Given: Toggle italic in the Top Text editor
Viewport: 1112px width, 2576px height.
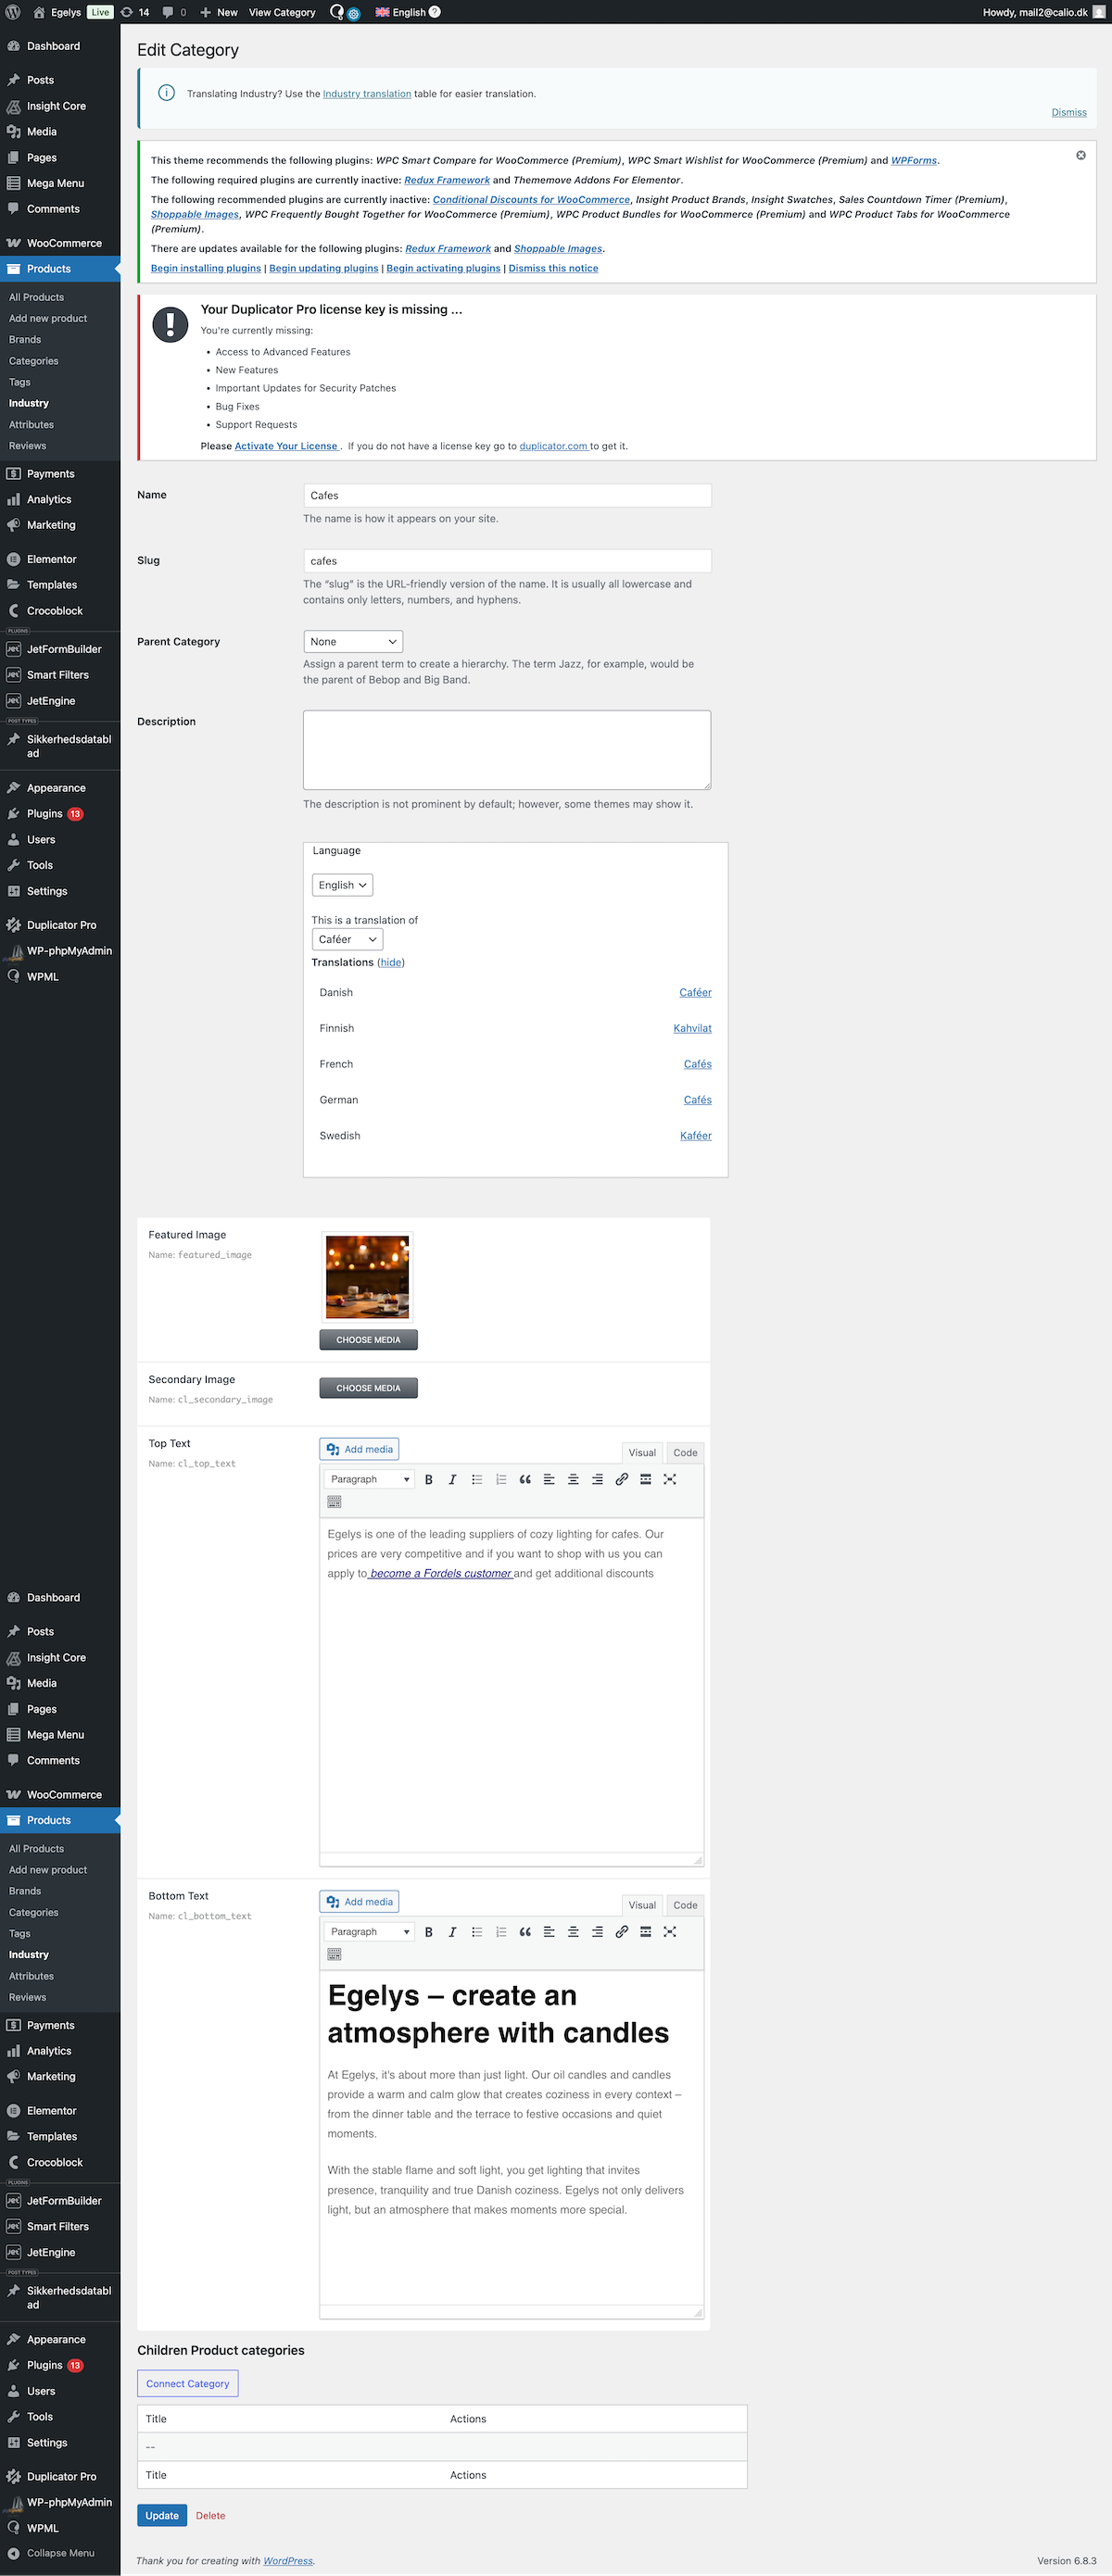Looking at the screenshot, I should tap(453, 1479).
